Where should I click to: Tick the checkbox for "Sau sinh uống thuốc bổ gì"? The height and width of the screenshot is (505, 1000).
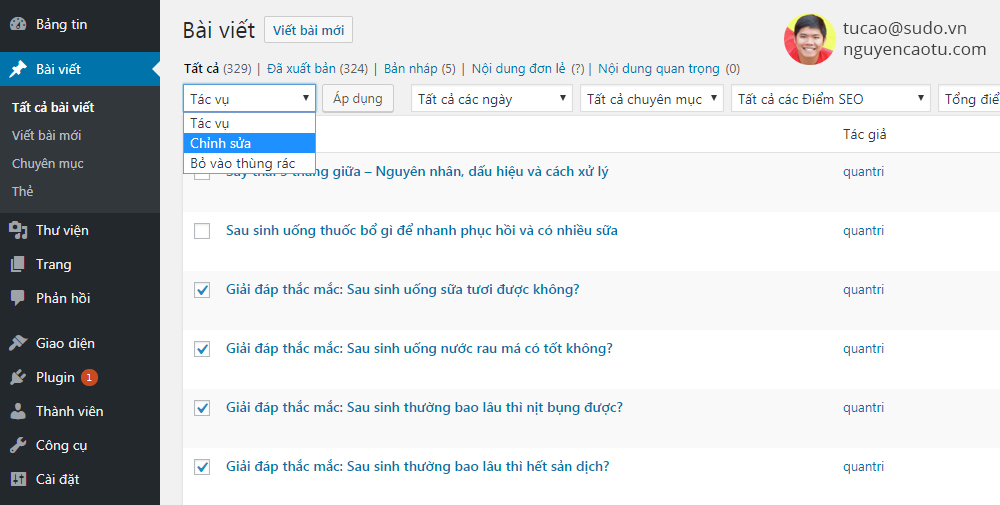202,231
